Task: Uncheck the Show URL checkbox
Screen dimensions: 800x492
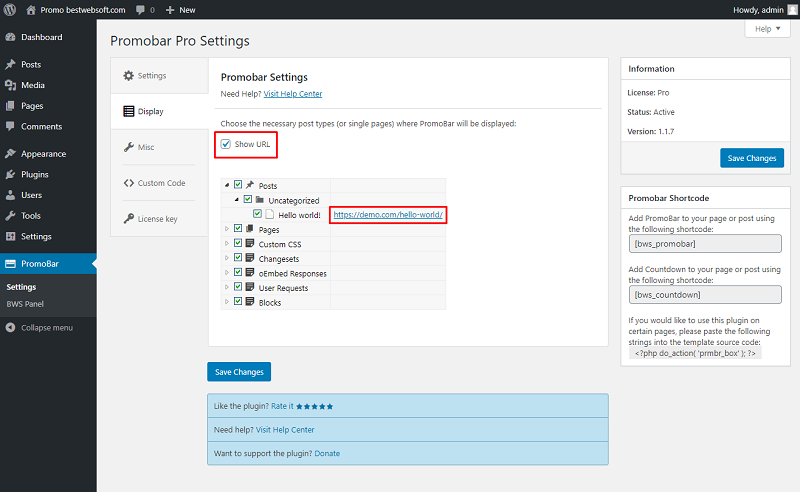Action: click(x=226, y=144)
